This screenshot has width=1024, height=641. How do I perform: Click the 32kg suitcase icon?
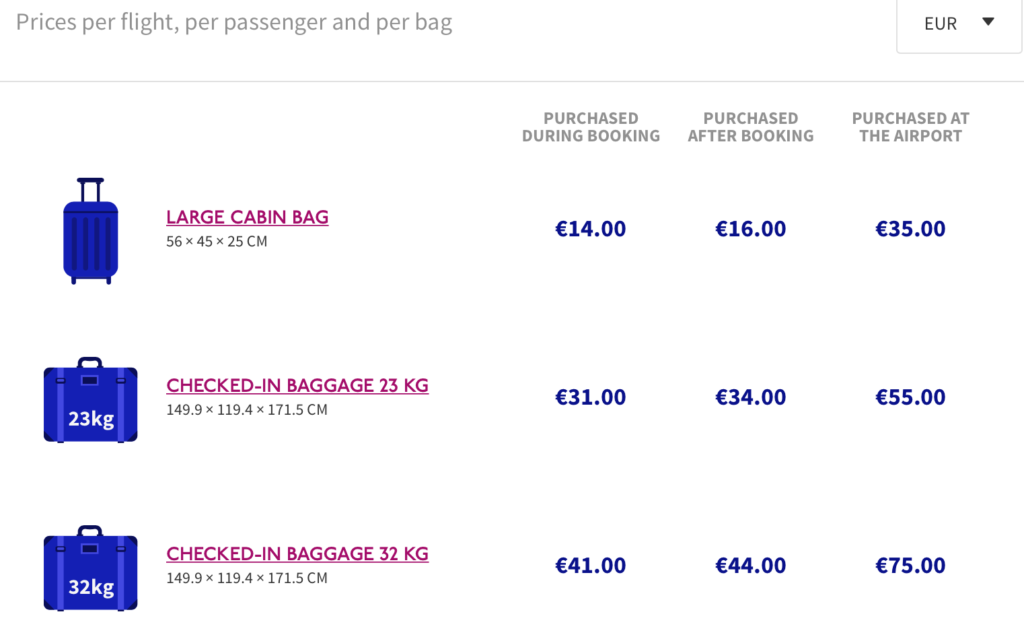pyautogui.click(x=91, y=569)
